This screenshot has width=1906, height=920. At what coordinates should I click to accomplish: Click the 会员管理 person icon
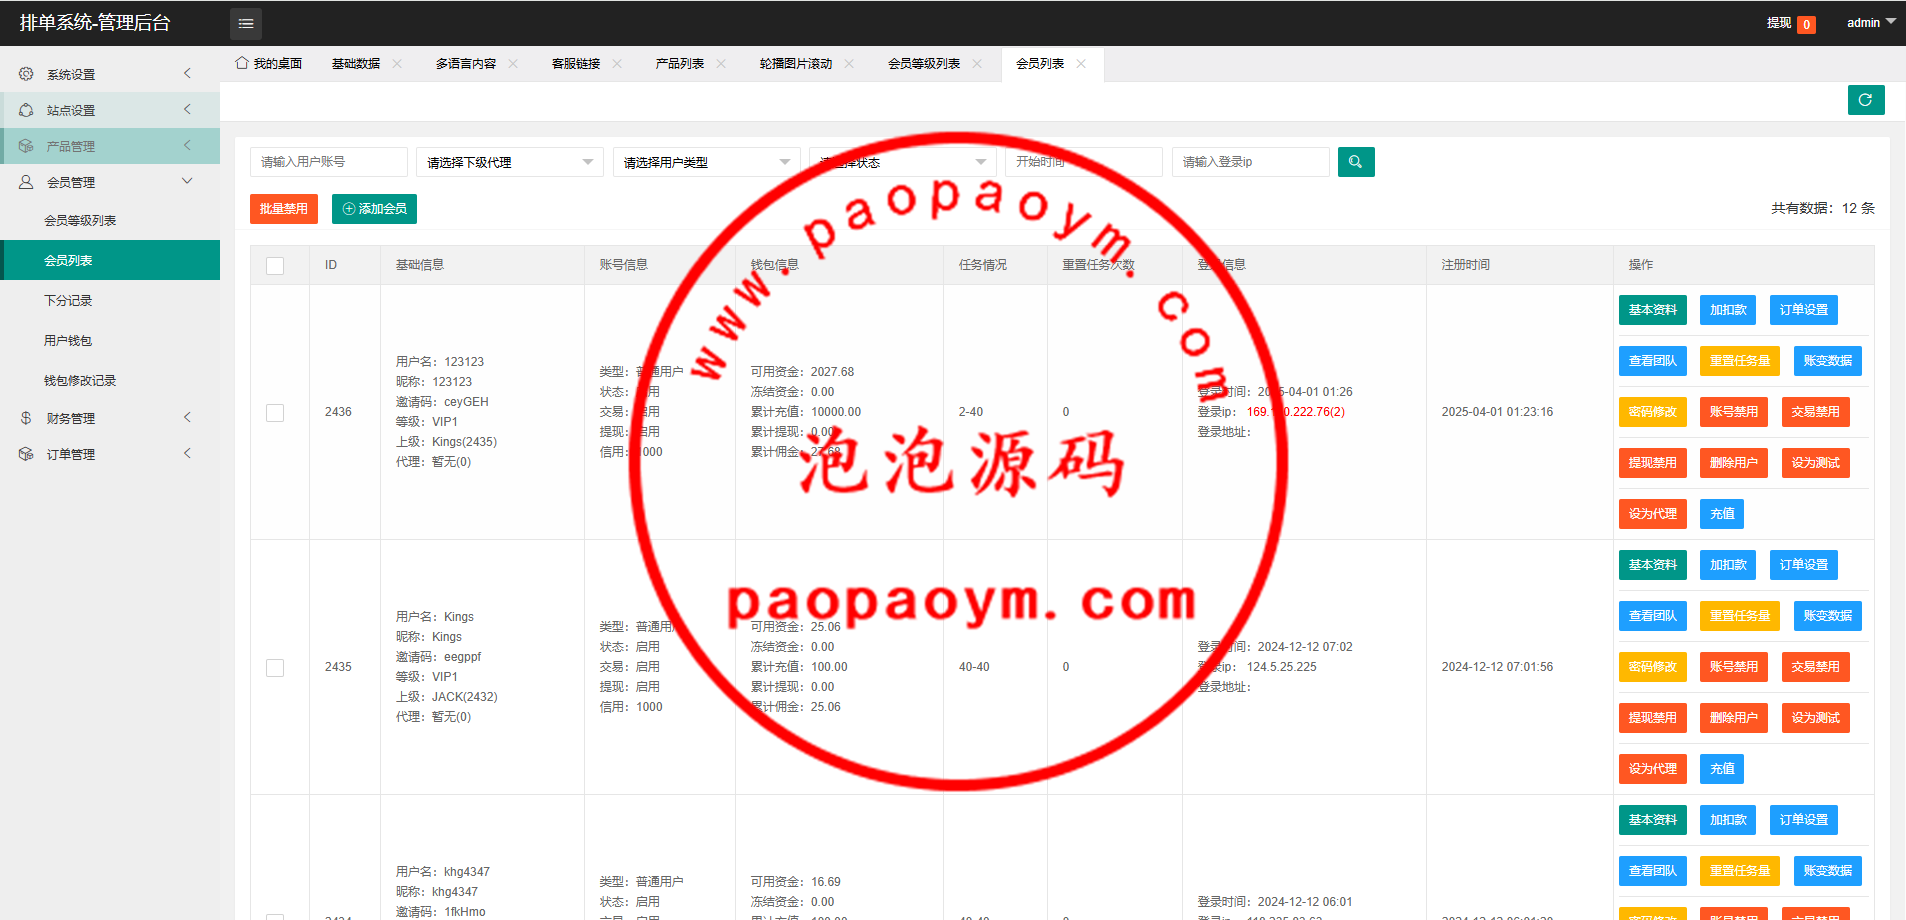pos(26,182)
